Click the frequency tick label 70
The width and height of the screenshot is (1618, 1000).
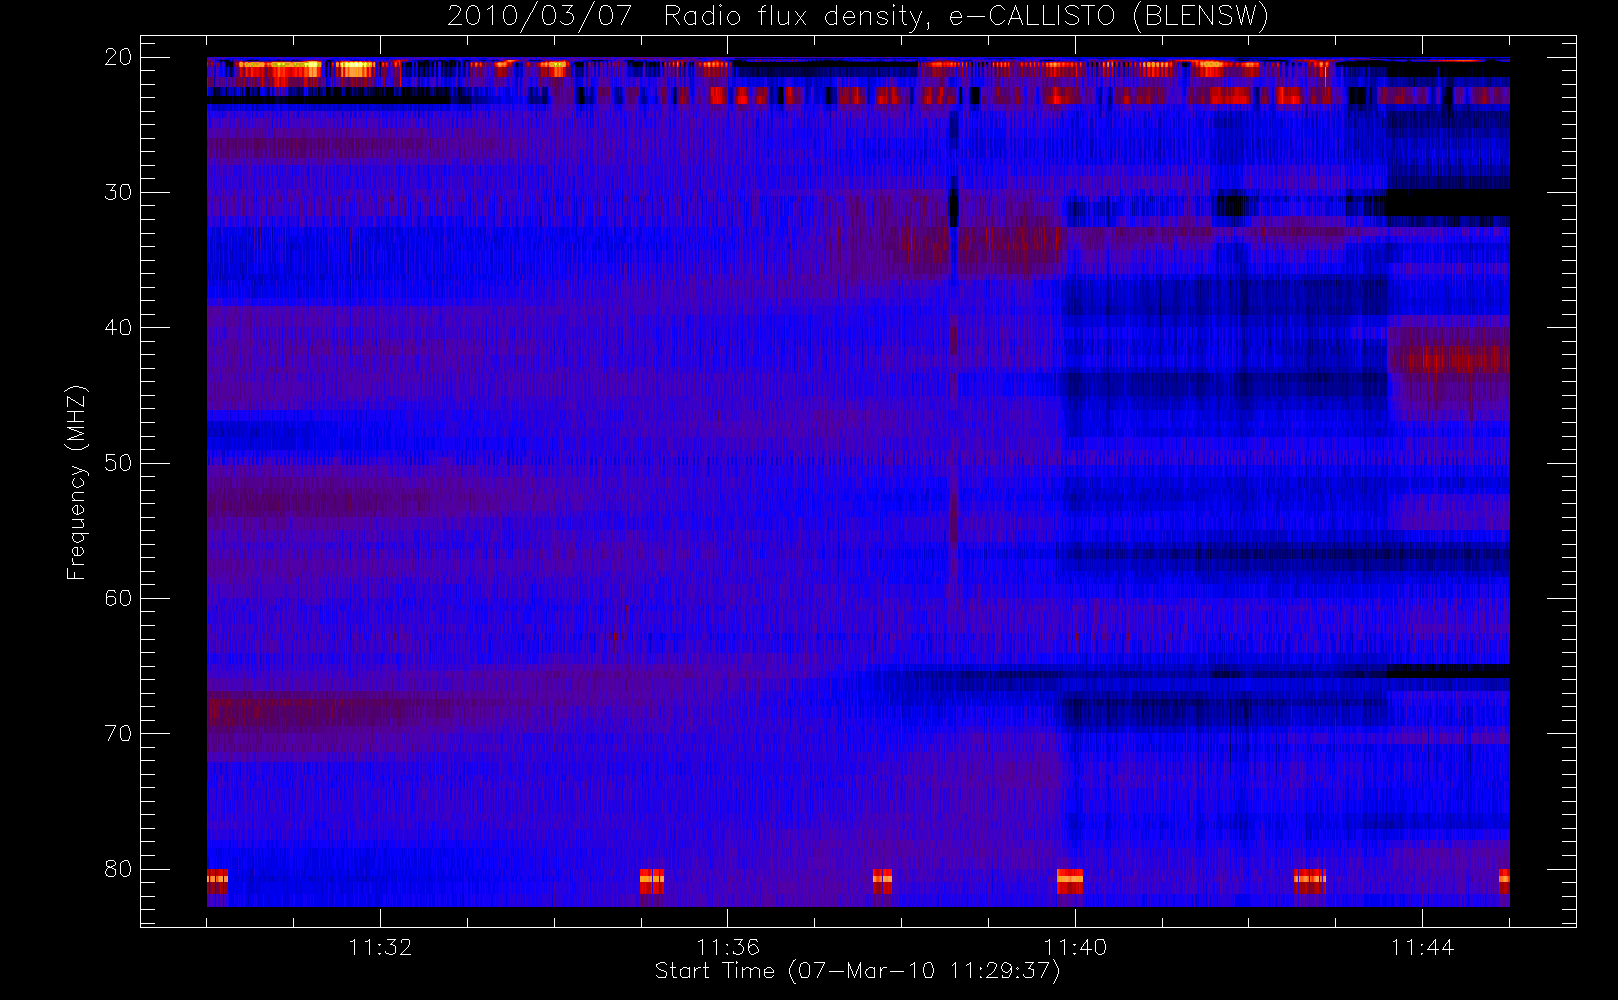[118, 734]
